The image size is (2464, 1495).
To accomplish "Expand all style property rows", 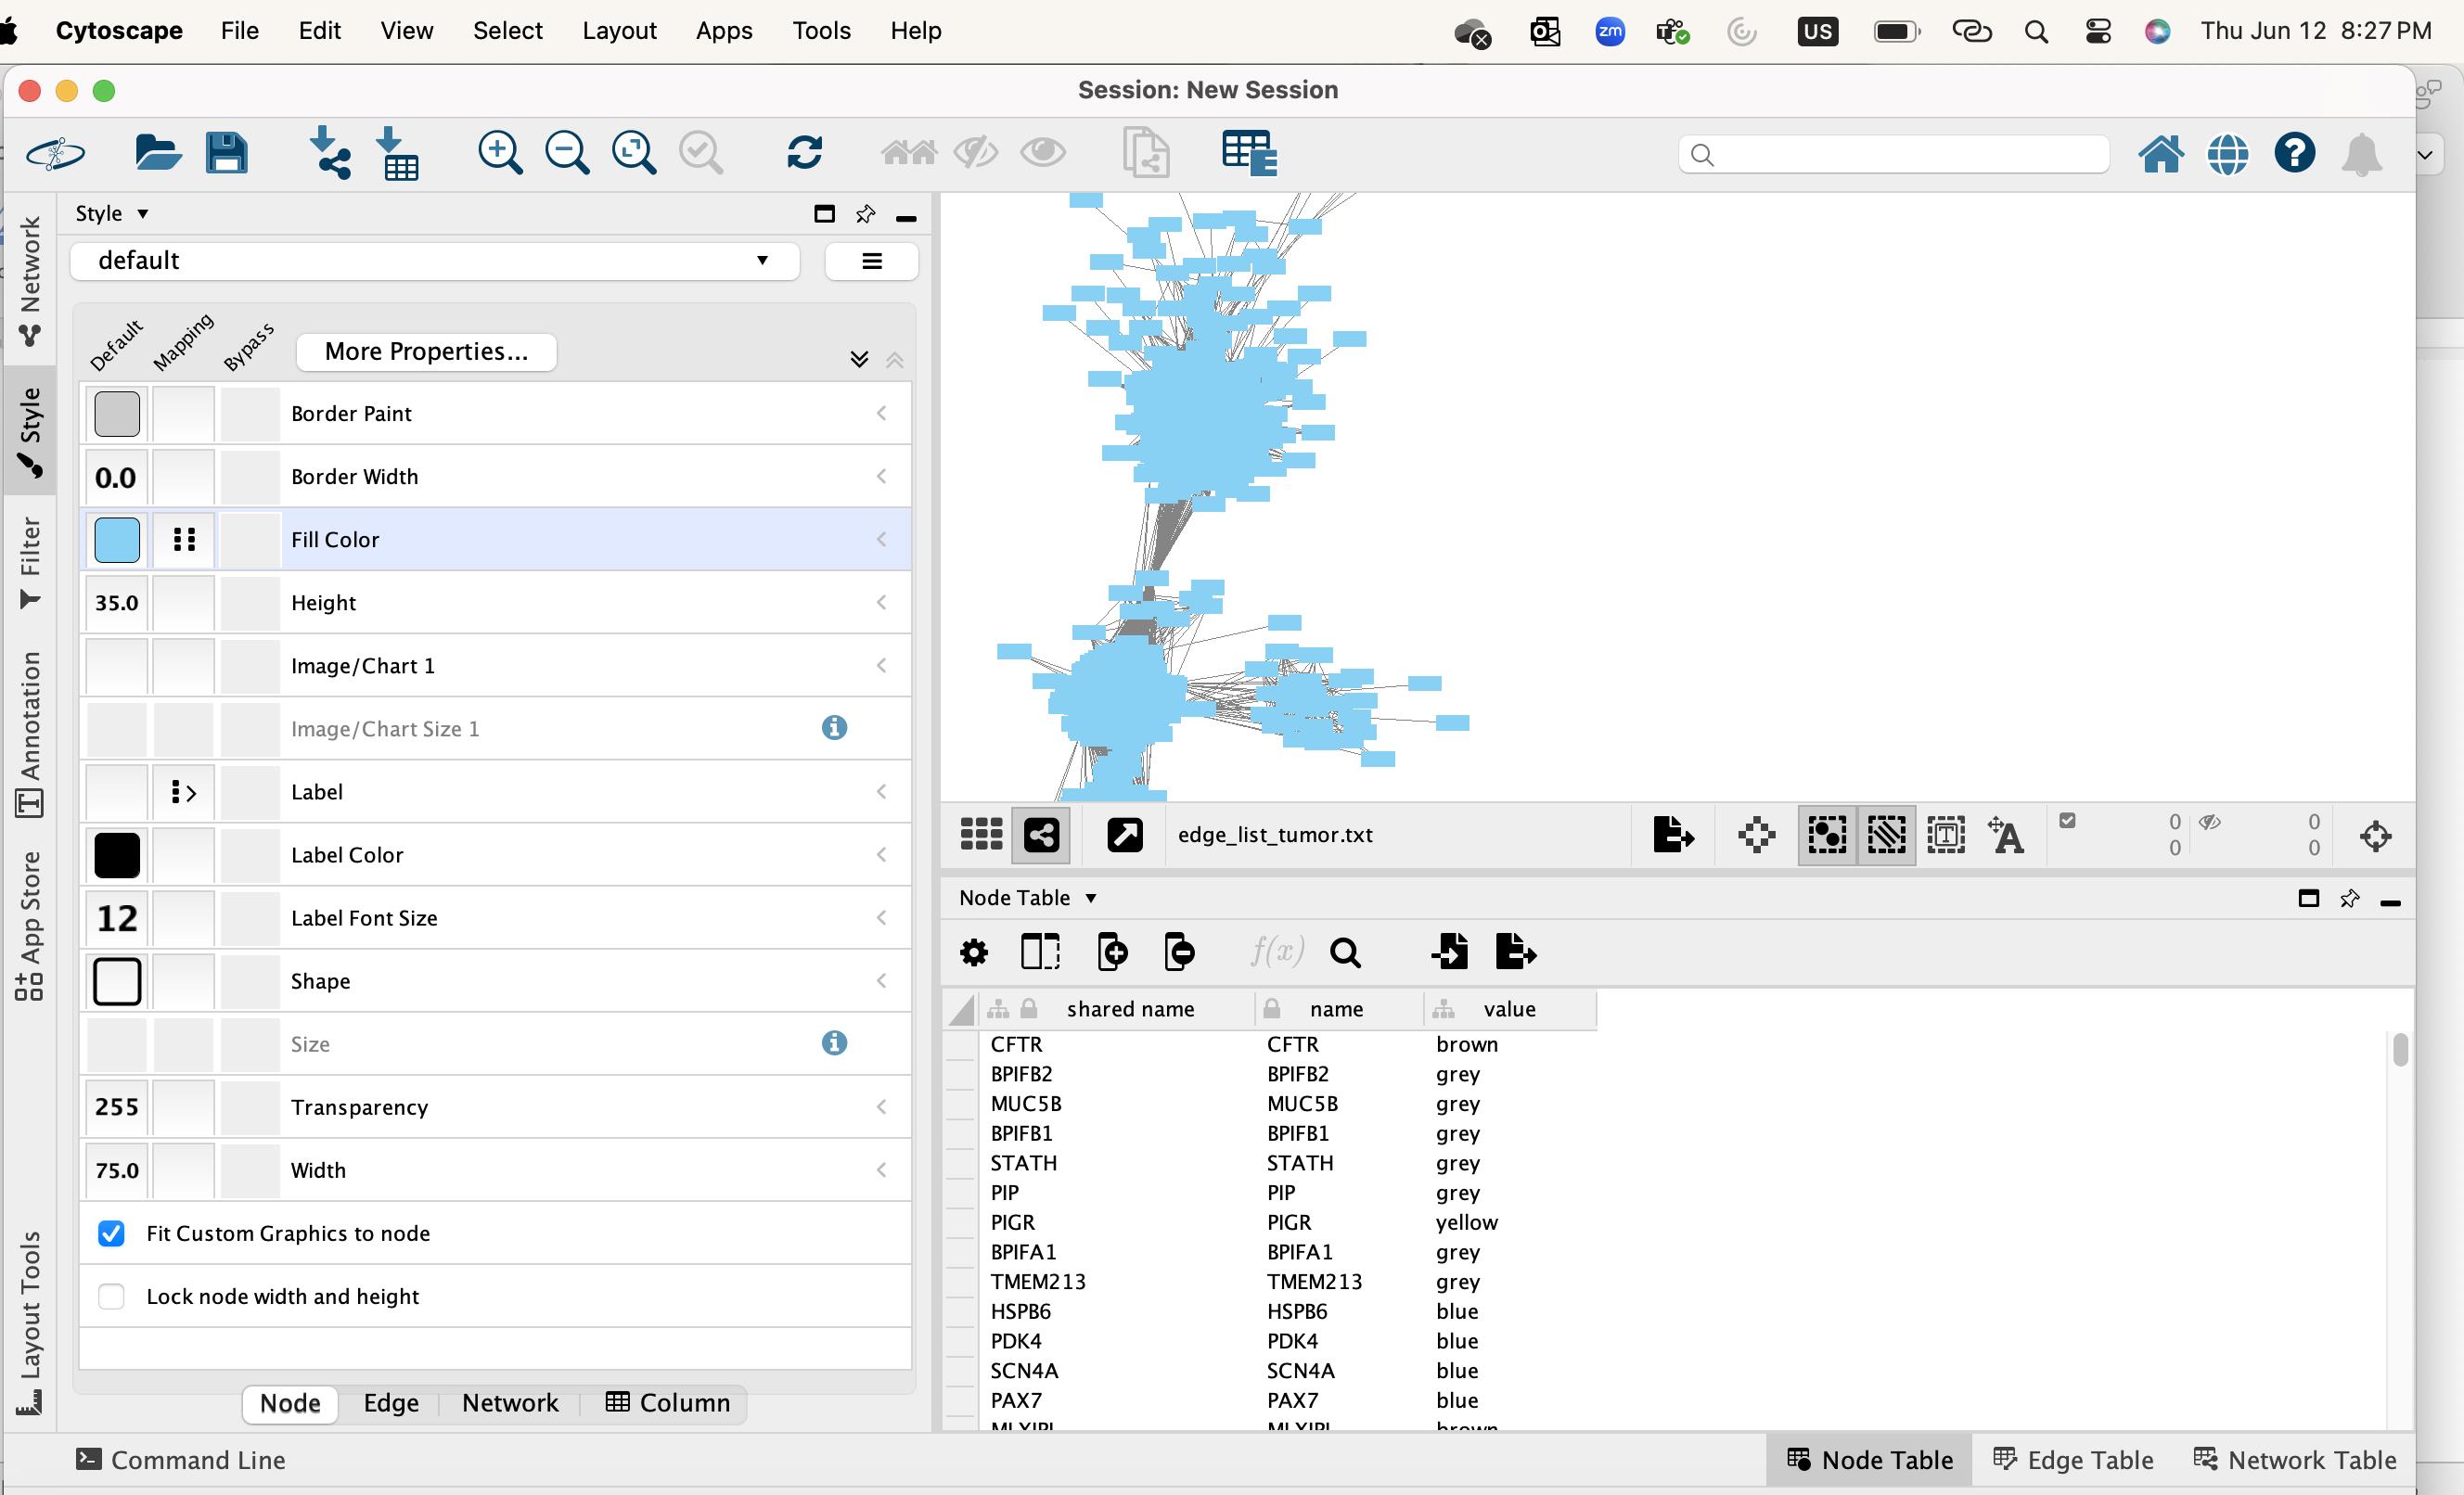I will click(859, 360).
